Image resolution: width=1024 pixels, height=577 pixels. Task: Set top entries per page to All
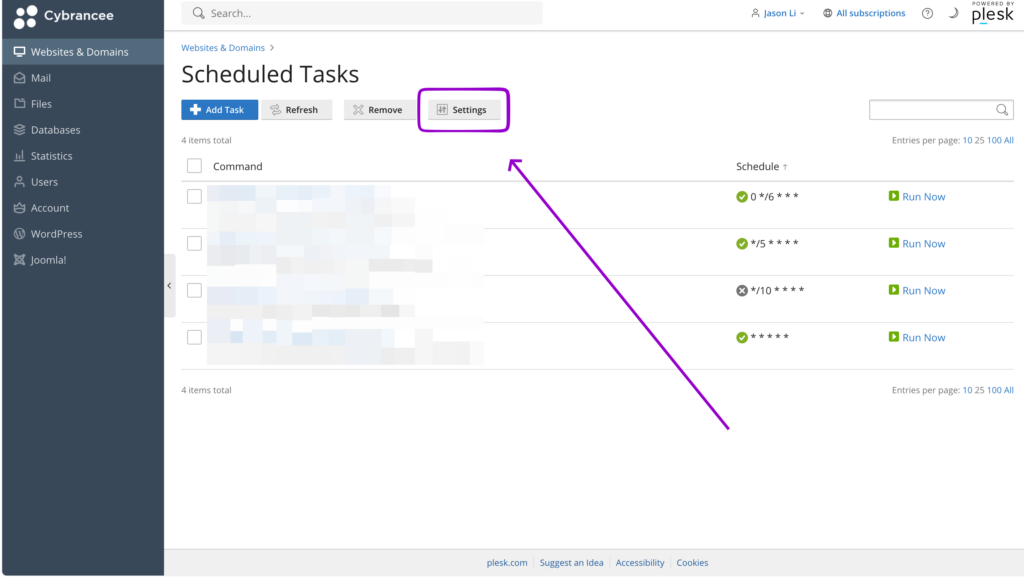pos(1009,140)
